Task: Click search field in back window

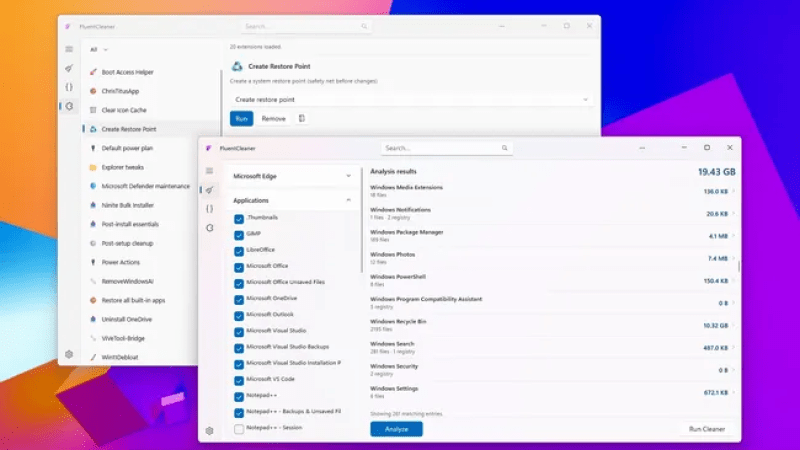Action: point(306,27)
